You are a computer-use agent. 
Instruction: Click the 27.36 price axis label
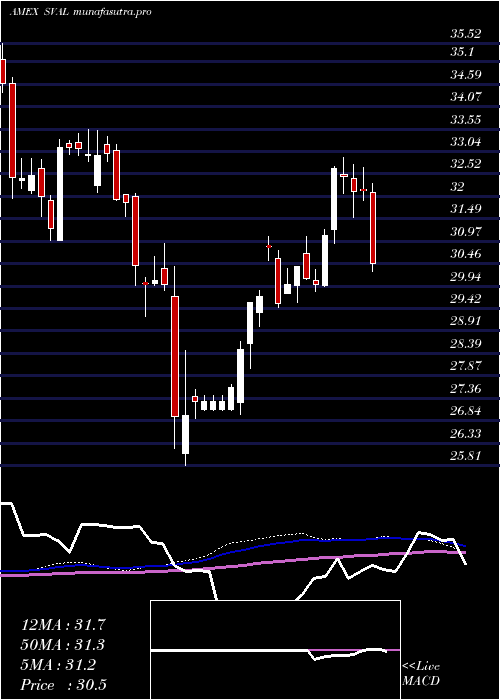click(x=466, y=388)
